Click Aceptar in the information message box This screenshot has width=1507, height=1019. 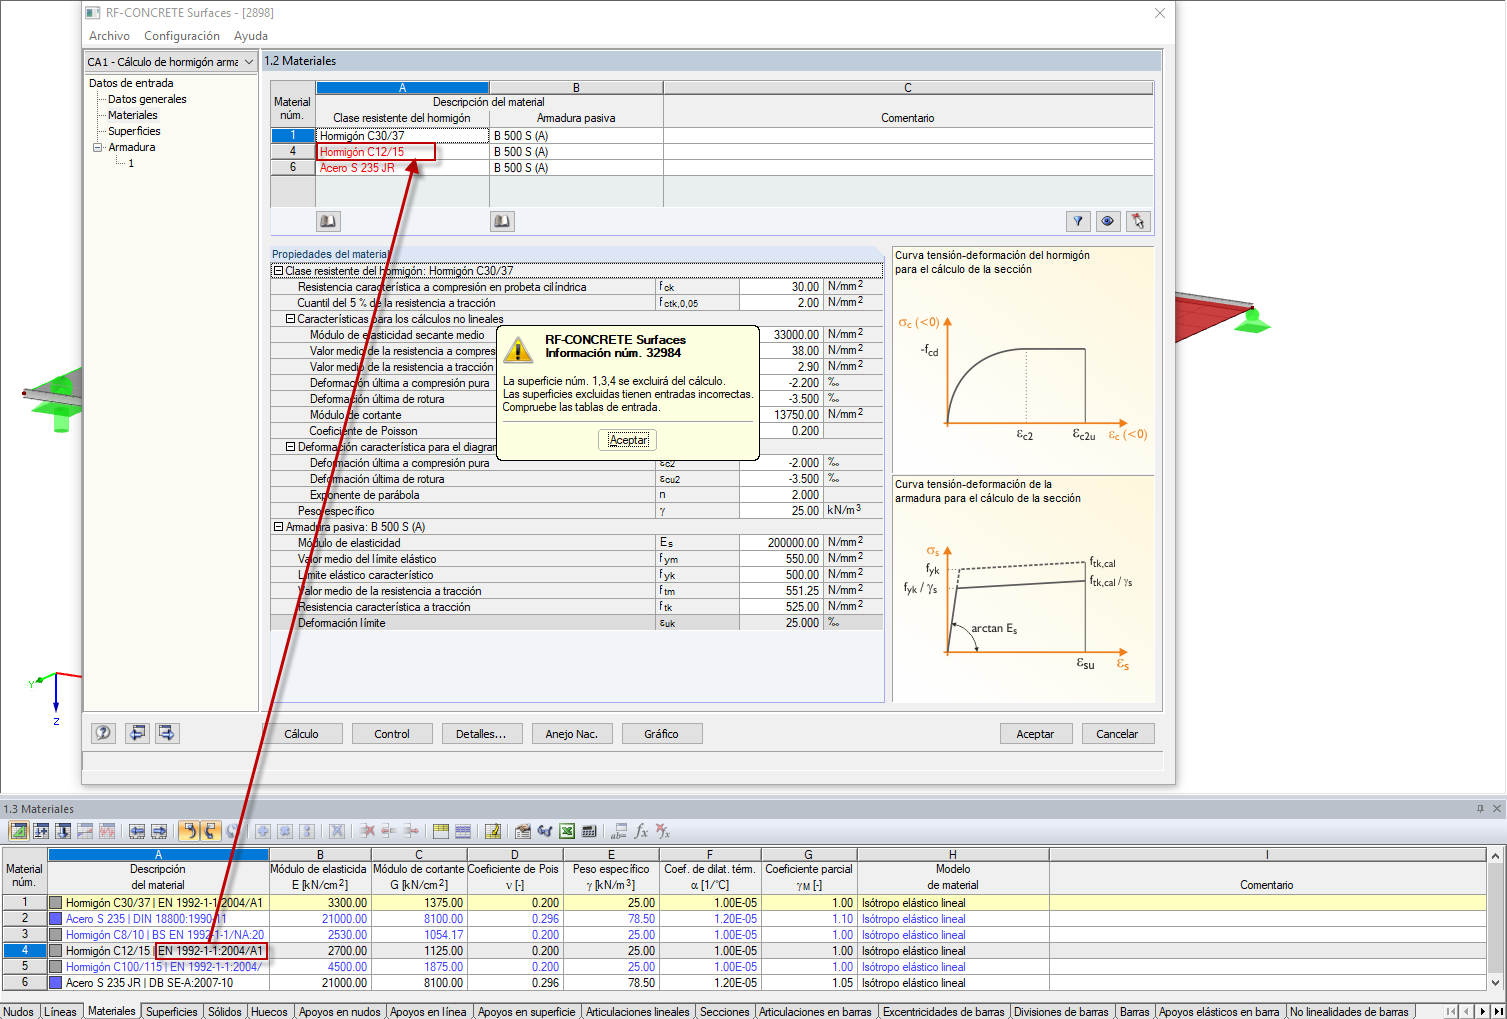click(x=628, y=440)
